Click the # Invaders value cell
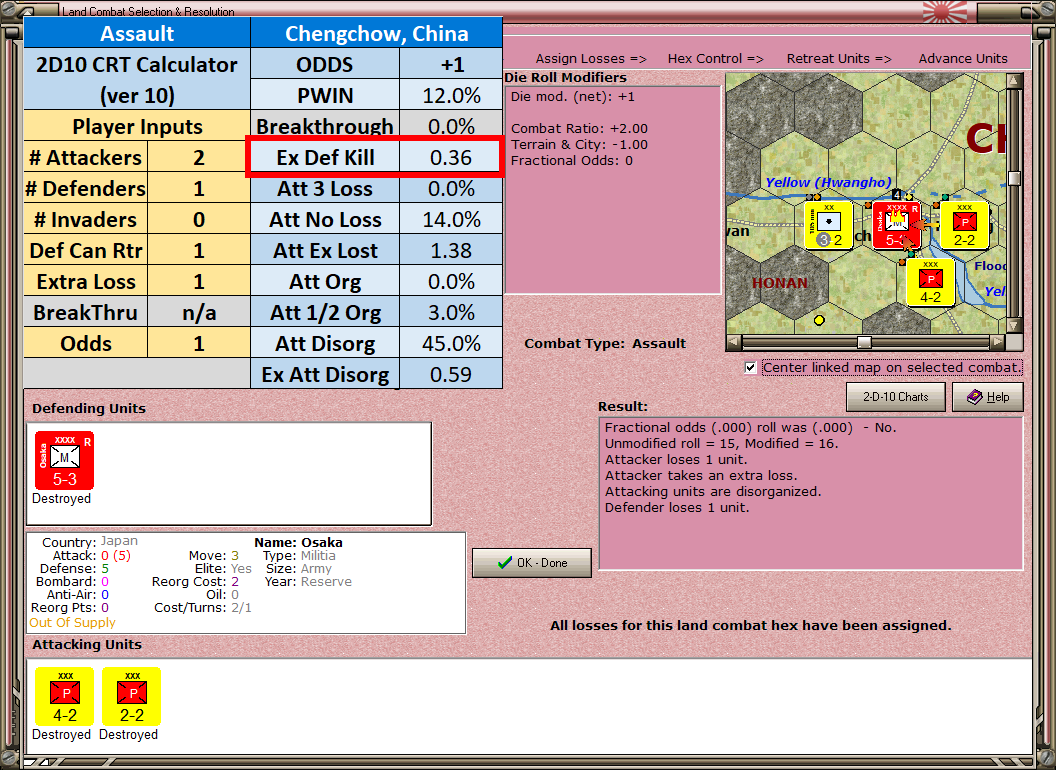The image size is (1056, 770). [199, 219]
